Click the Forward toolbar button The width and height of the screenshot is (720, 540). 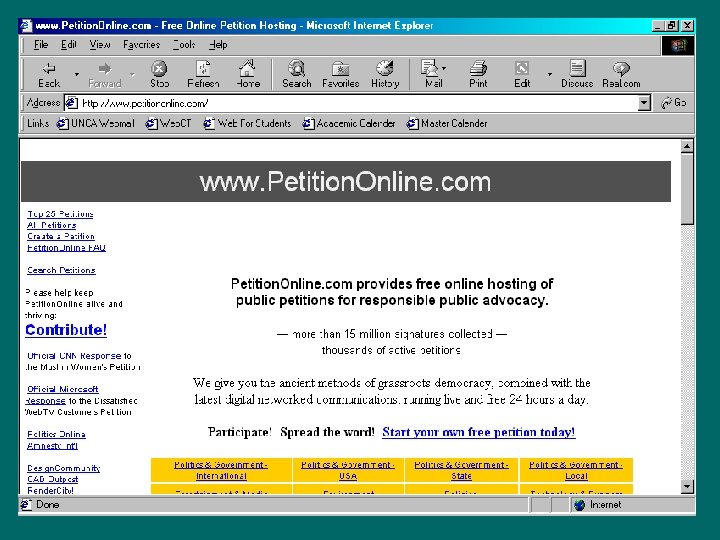[105, 74]
